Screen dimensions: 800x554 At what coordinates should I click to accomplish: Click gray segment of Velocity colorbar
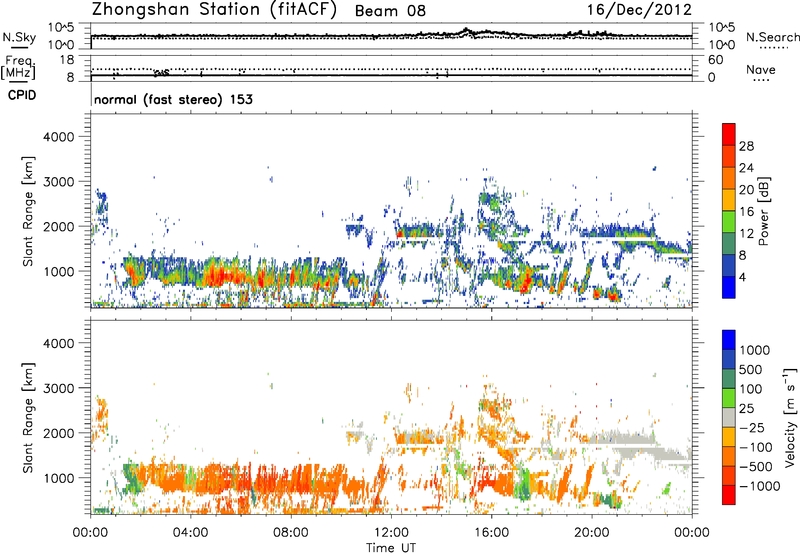[x=729, y=417]
